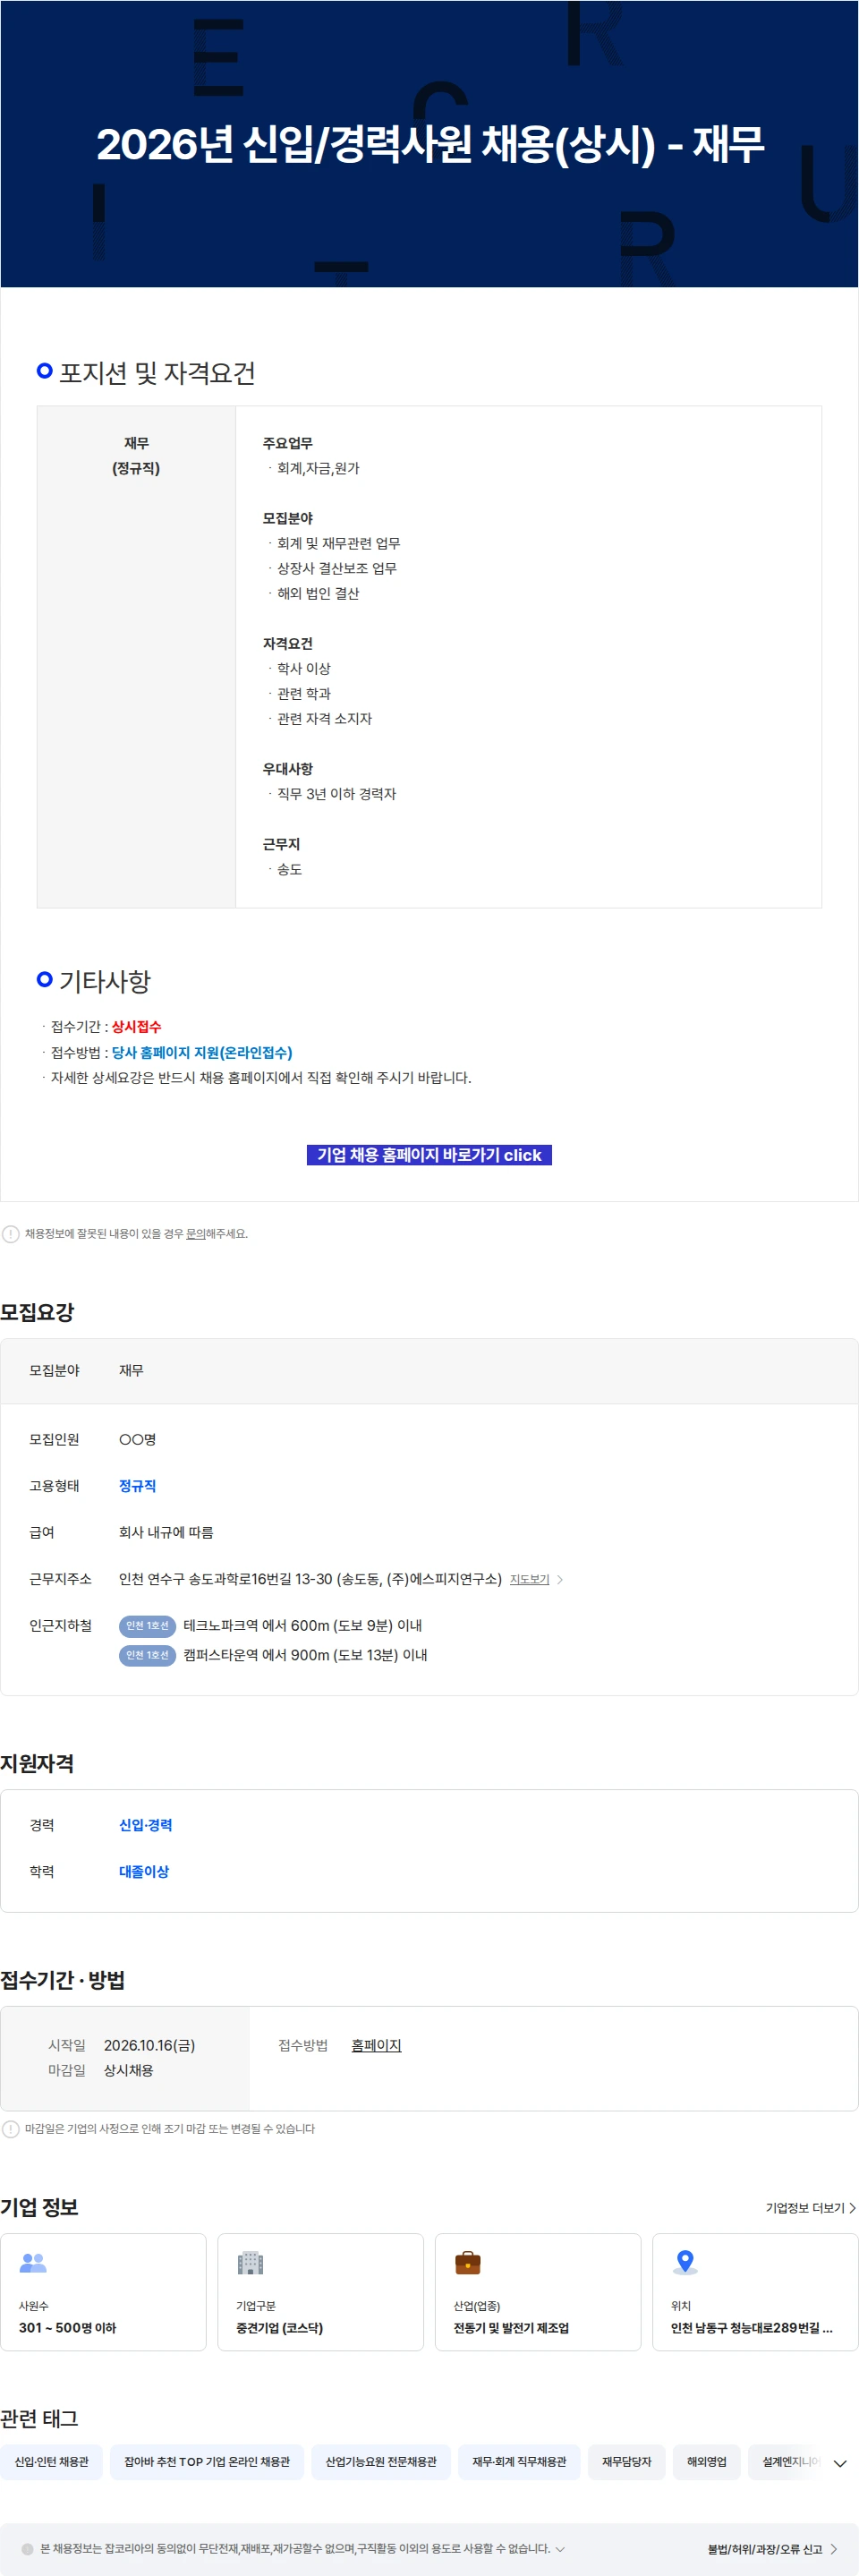
Task: Click the grey circle icon before 본 채용정보는
Action: [x=28, y=2549]
